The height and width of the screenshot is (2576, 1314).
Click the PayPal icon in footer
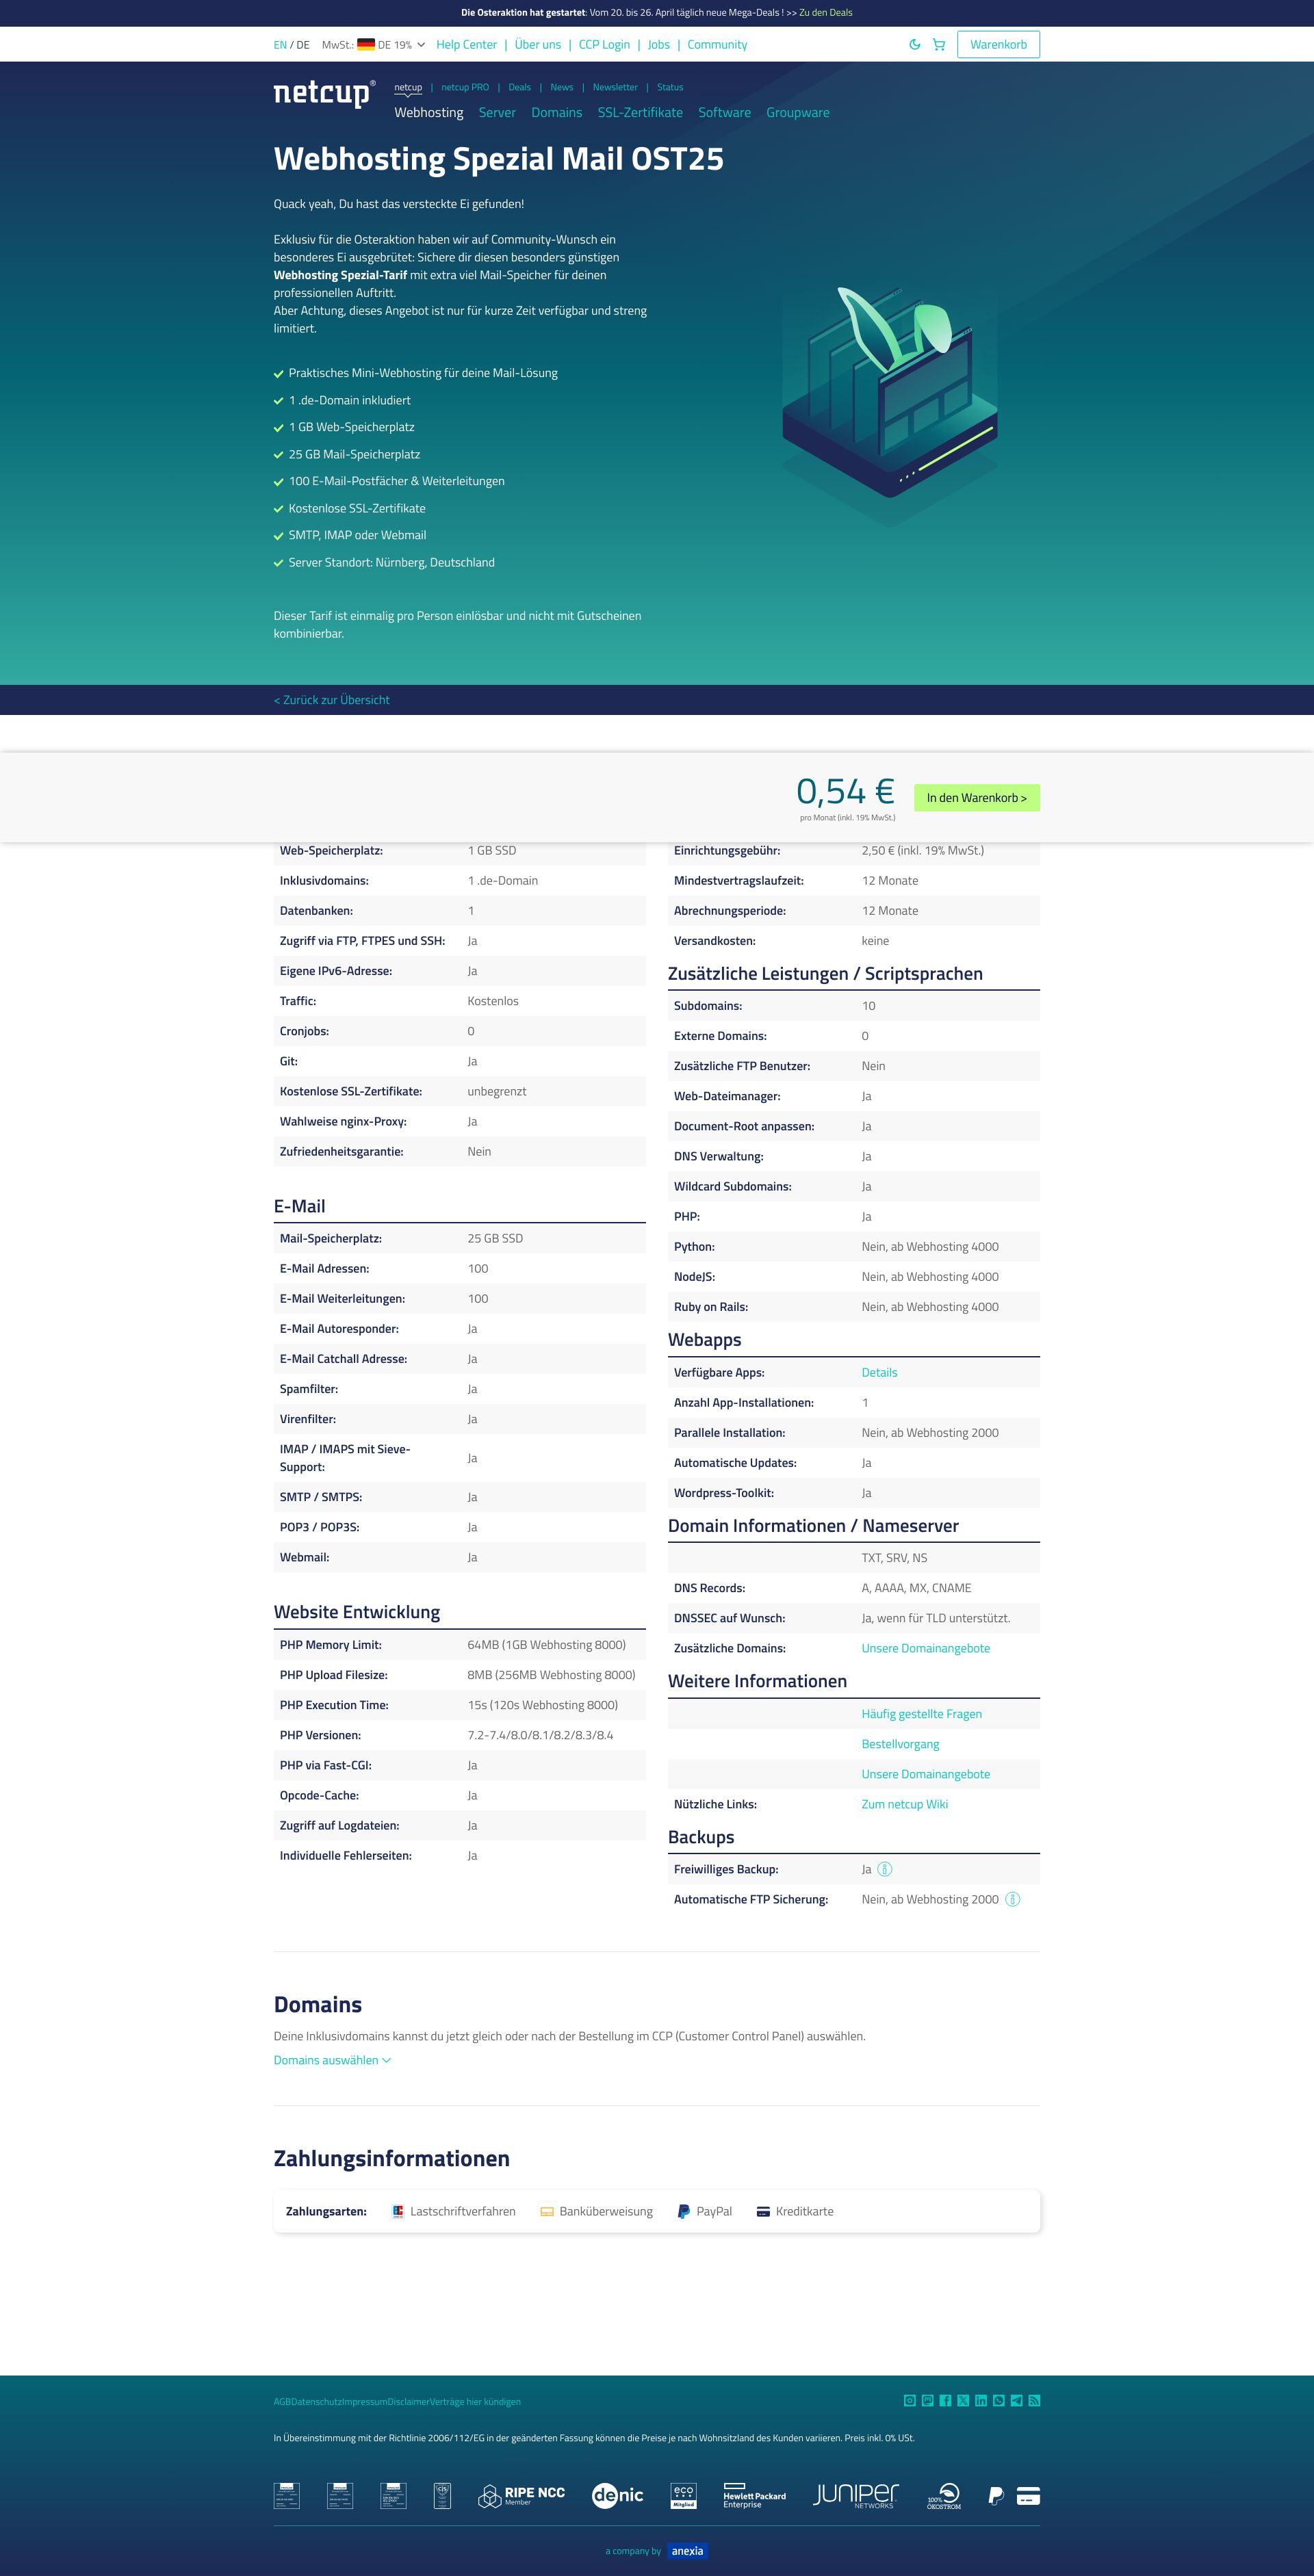point(996,2496)
